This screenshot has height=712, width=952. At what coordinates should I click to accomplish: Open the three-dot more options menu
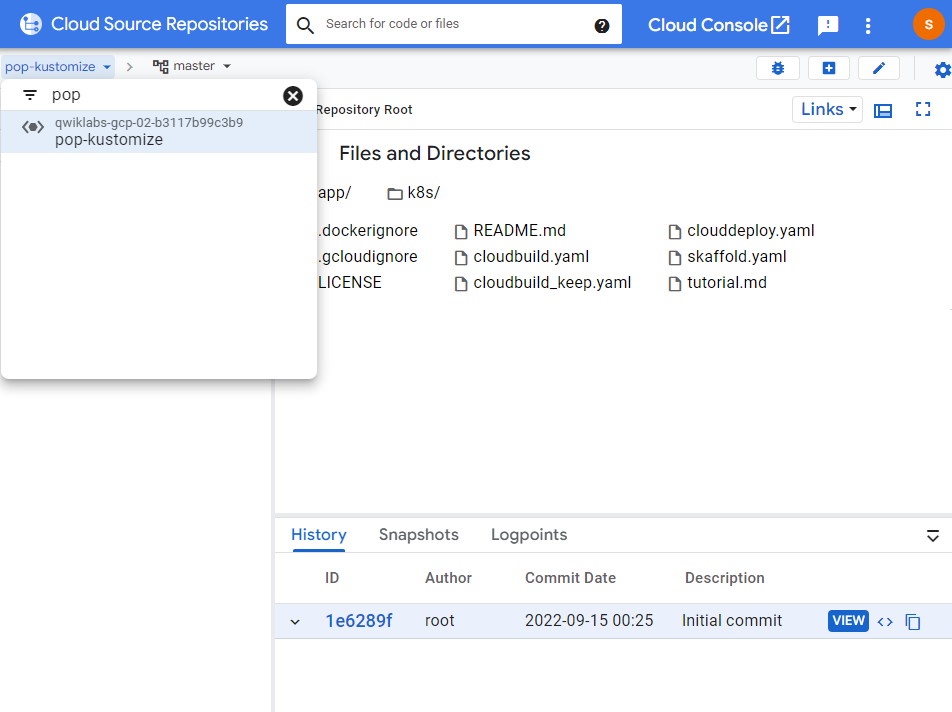(868, 25)
